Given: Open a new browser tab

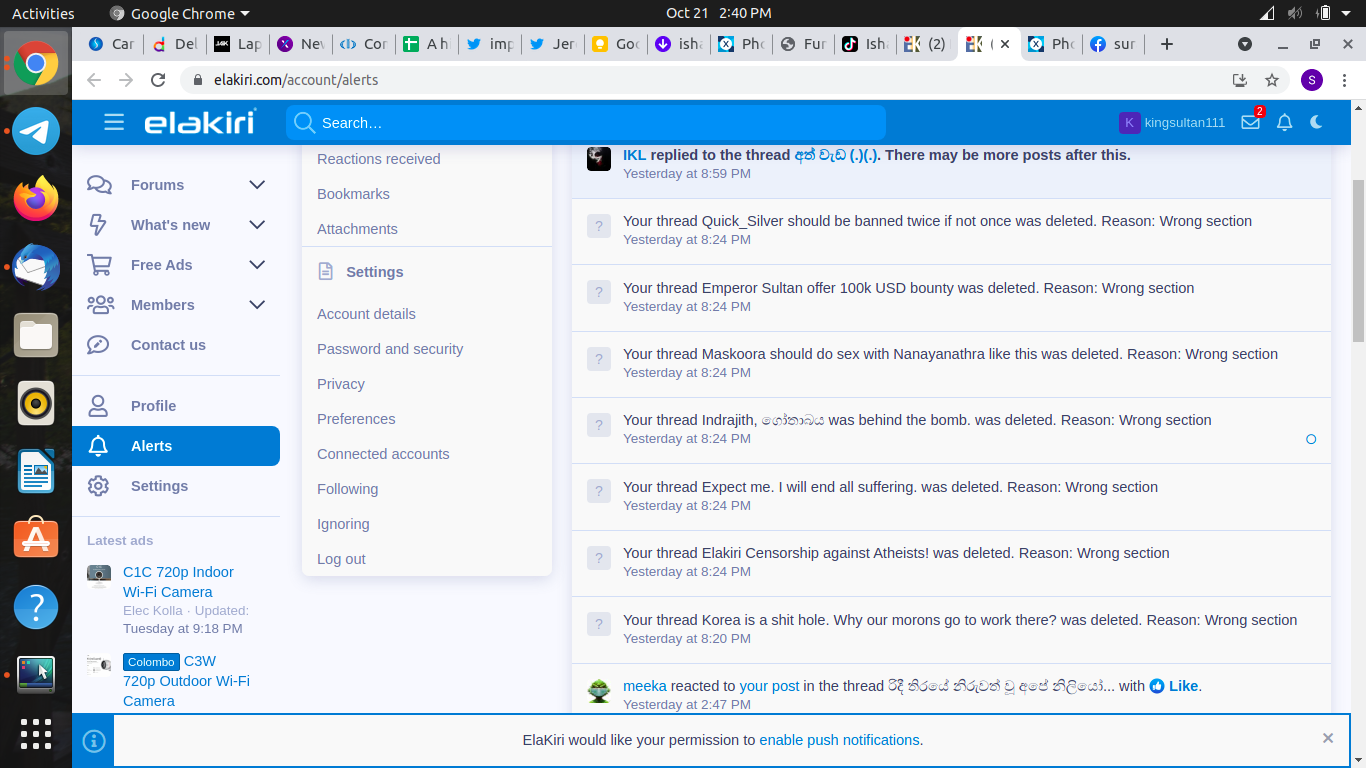Looking at the screenshot, I should (1166, 44).
